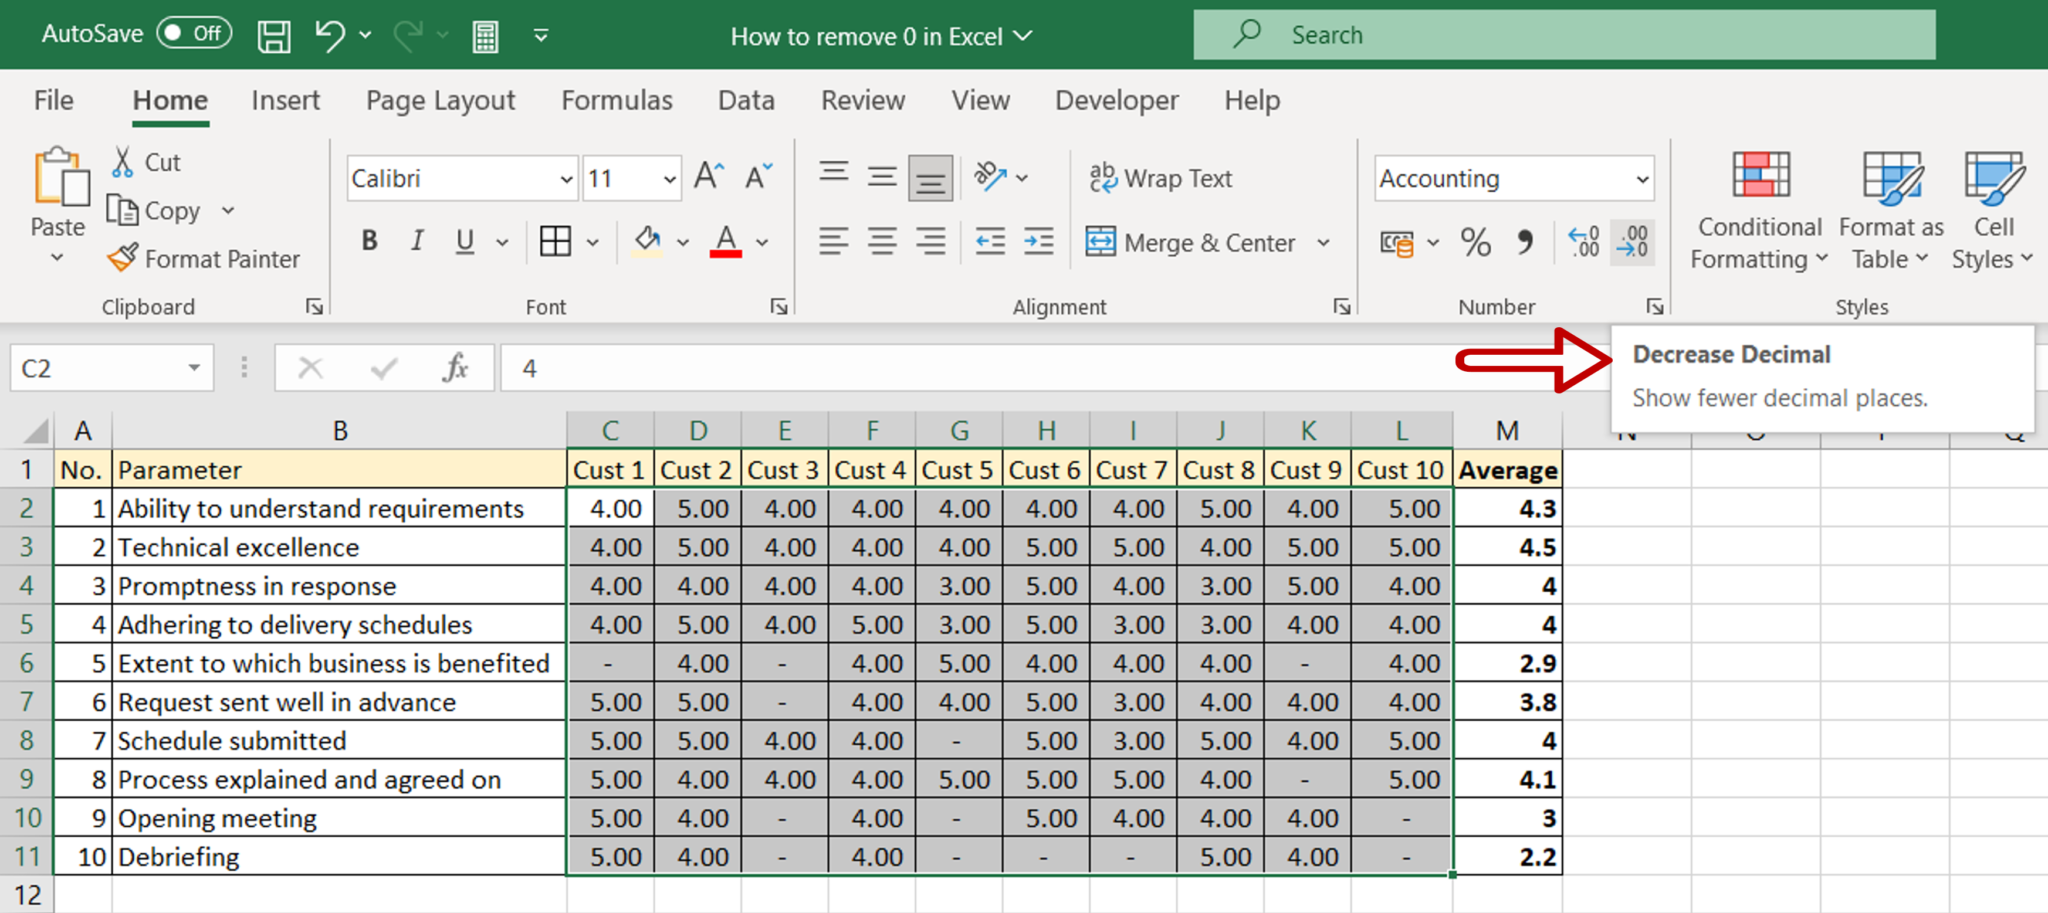This screenshot has height=913, width=2048.
Task: Toggle Italic formatting
Action: pyautogui.click(x=417, y=241)
